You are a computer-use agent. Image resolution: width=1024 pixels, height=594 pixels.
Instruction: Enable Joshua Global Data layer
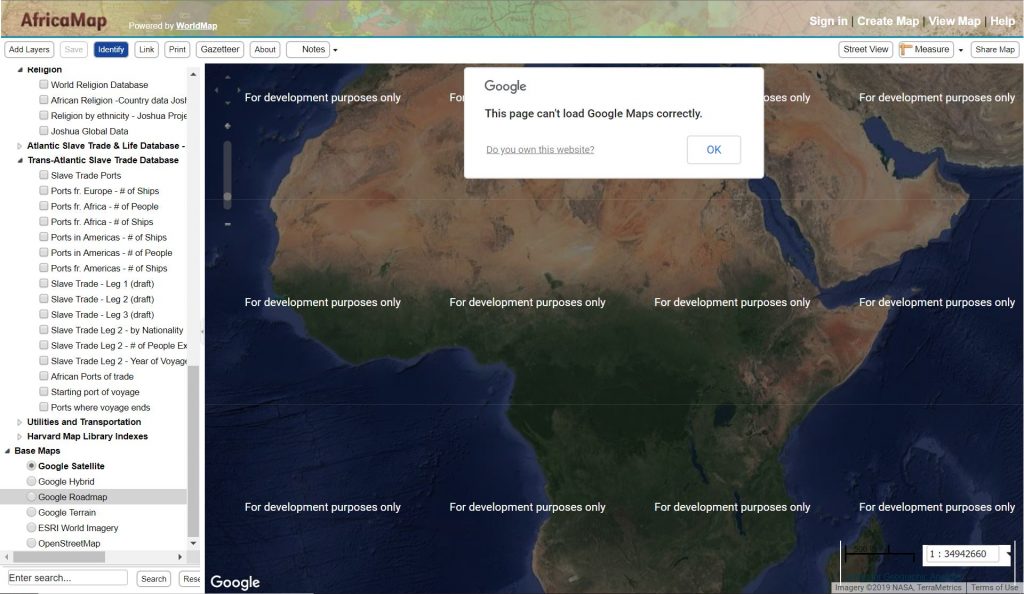coord(44,131)
